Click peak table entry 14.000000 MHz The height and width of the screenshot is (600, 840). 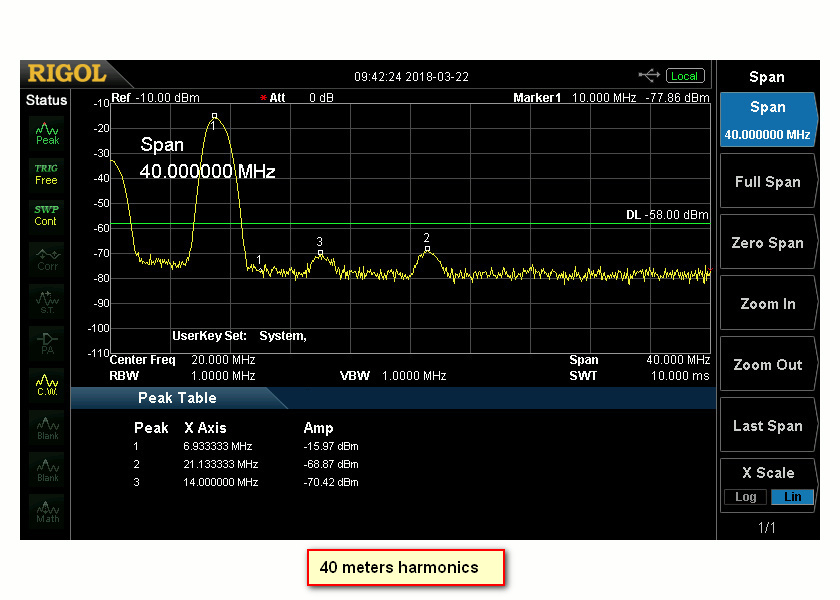(x=221, y=483)
